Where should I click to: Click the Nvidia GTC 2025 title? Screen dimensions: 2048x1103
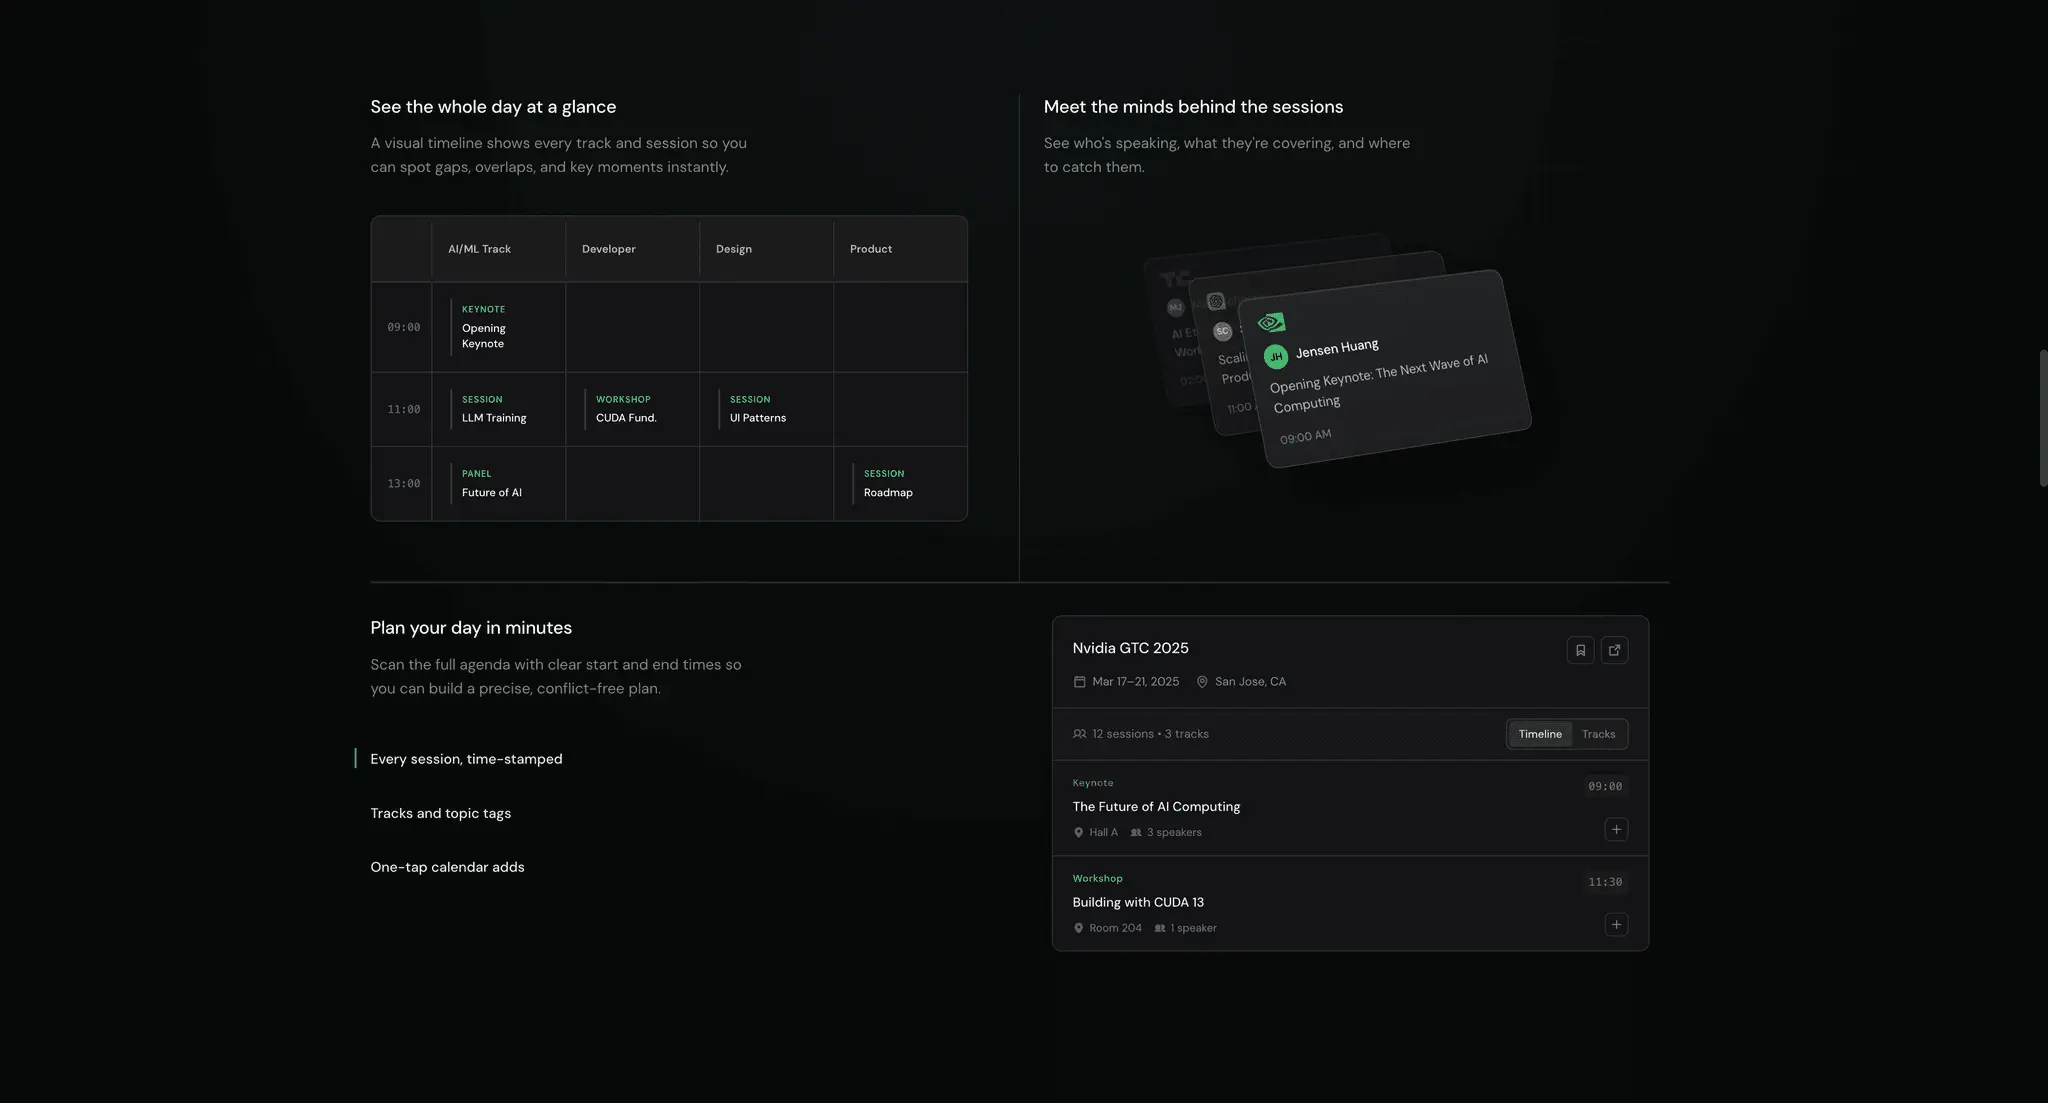[1130, 648]
